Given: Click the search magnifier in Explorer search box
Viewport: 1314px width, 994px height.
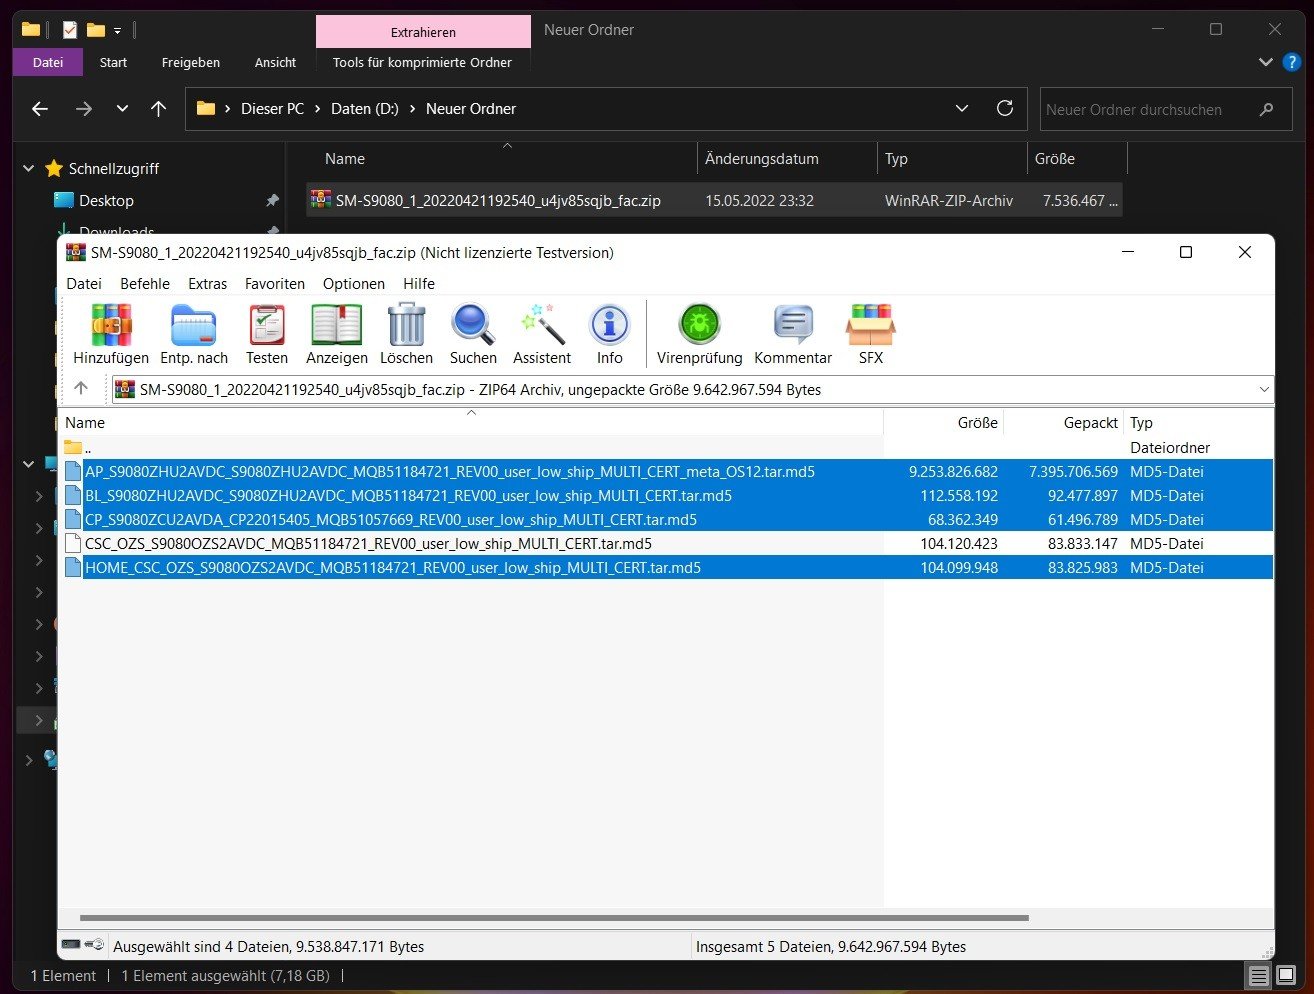Looking at the screenshot, I should click(x=1267, y=109).
